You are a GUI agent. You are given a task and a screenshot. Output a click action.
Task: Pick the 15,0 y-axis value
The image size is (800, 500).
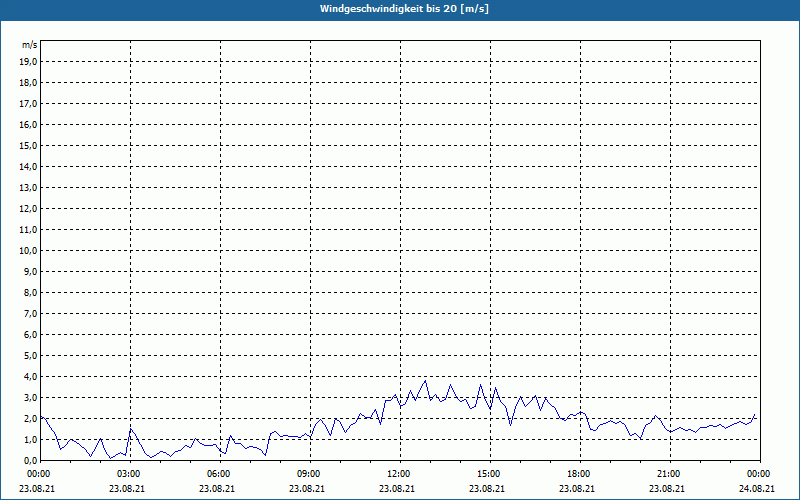[28, 145]
